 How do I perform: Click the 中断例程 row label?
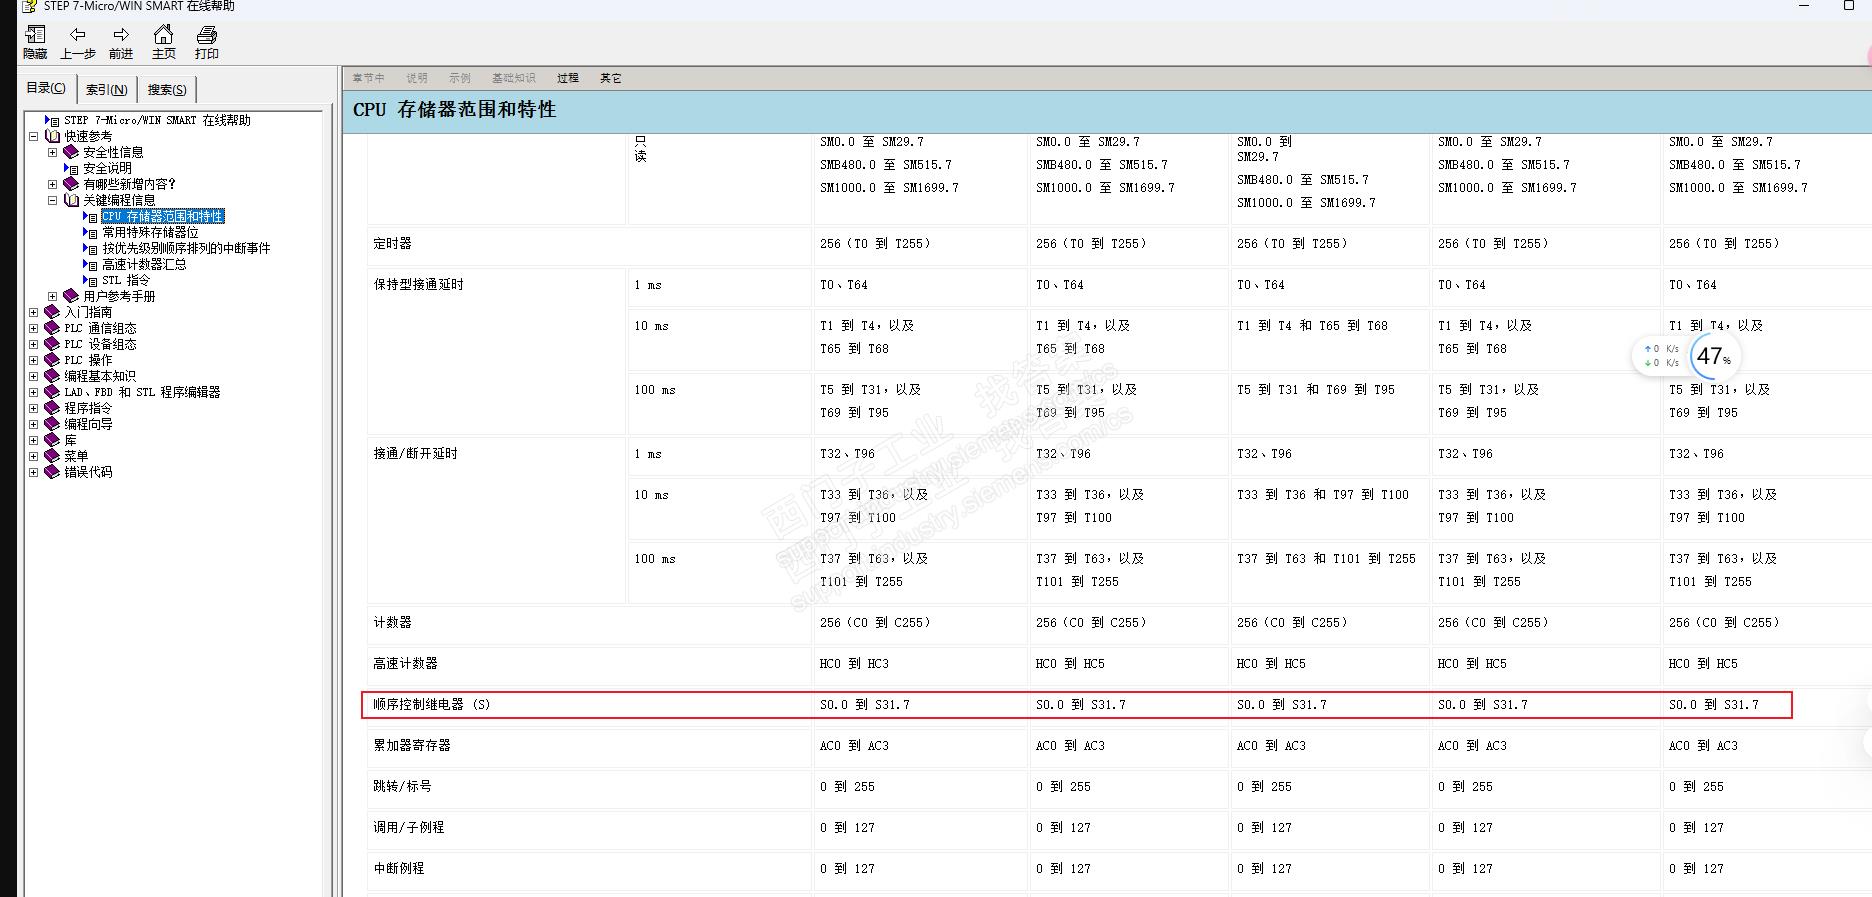click(x=399, y=868)
